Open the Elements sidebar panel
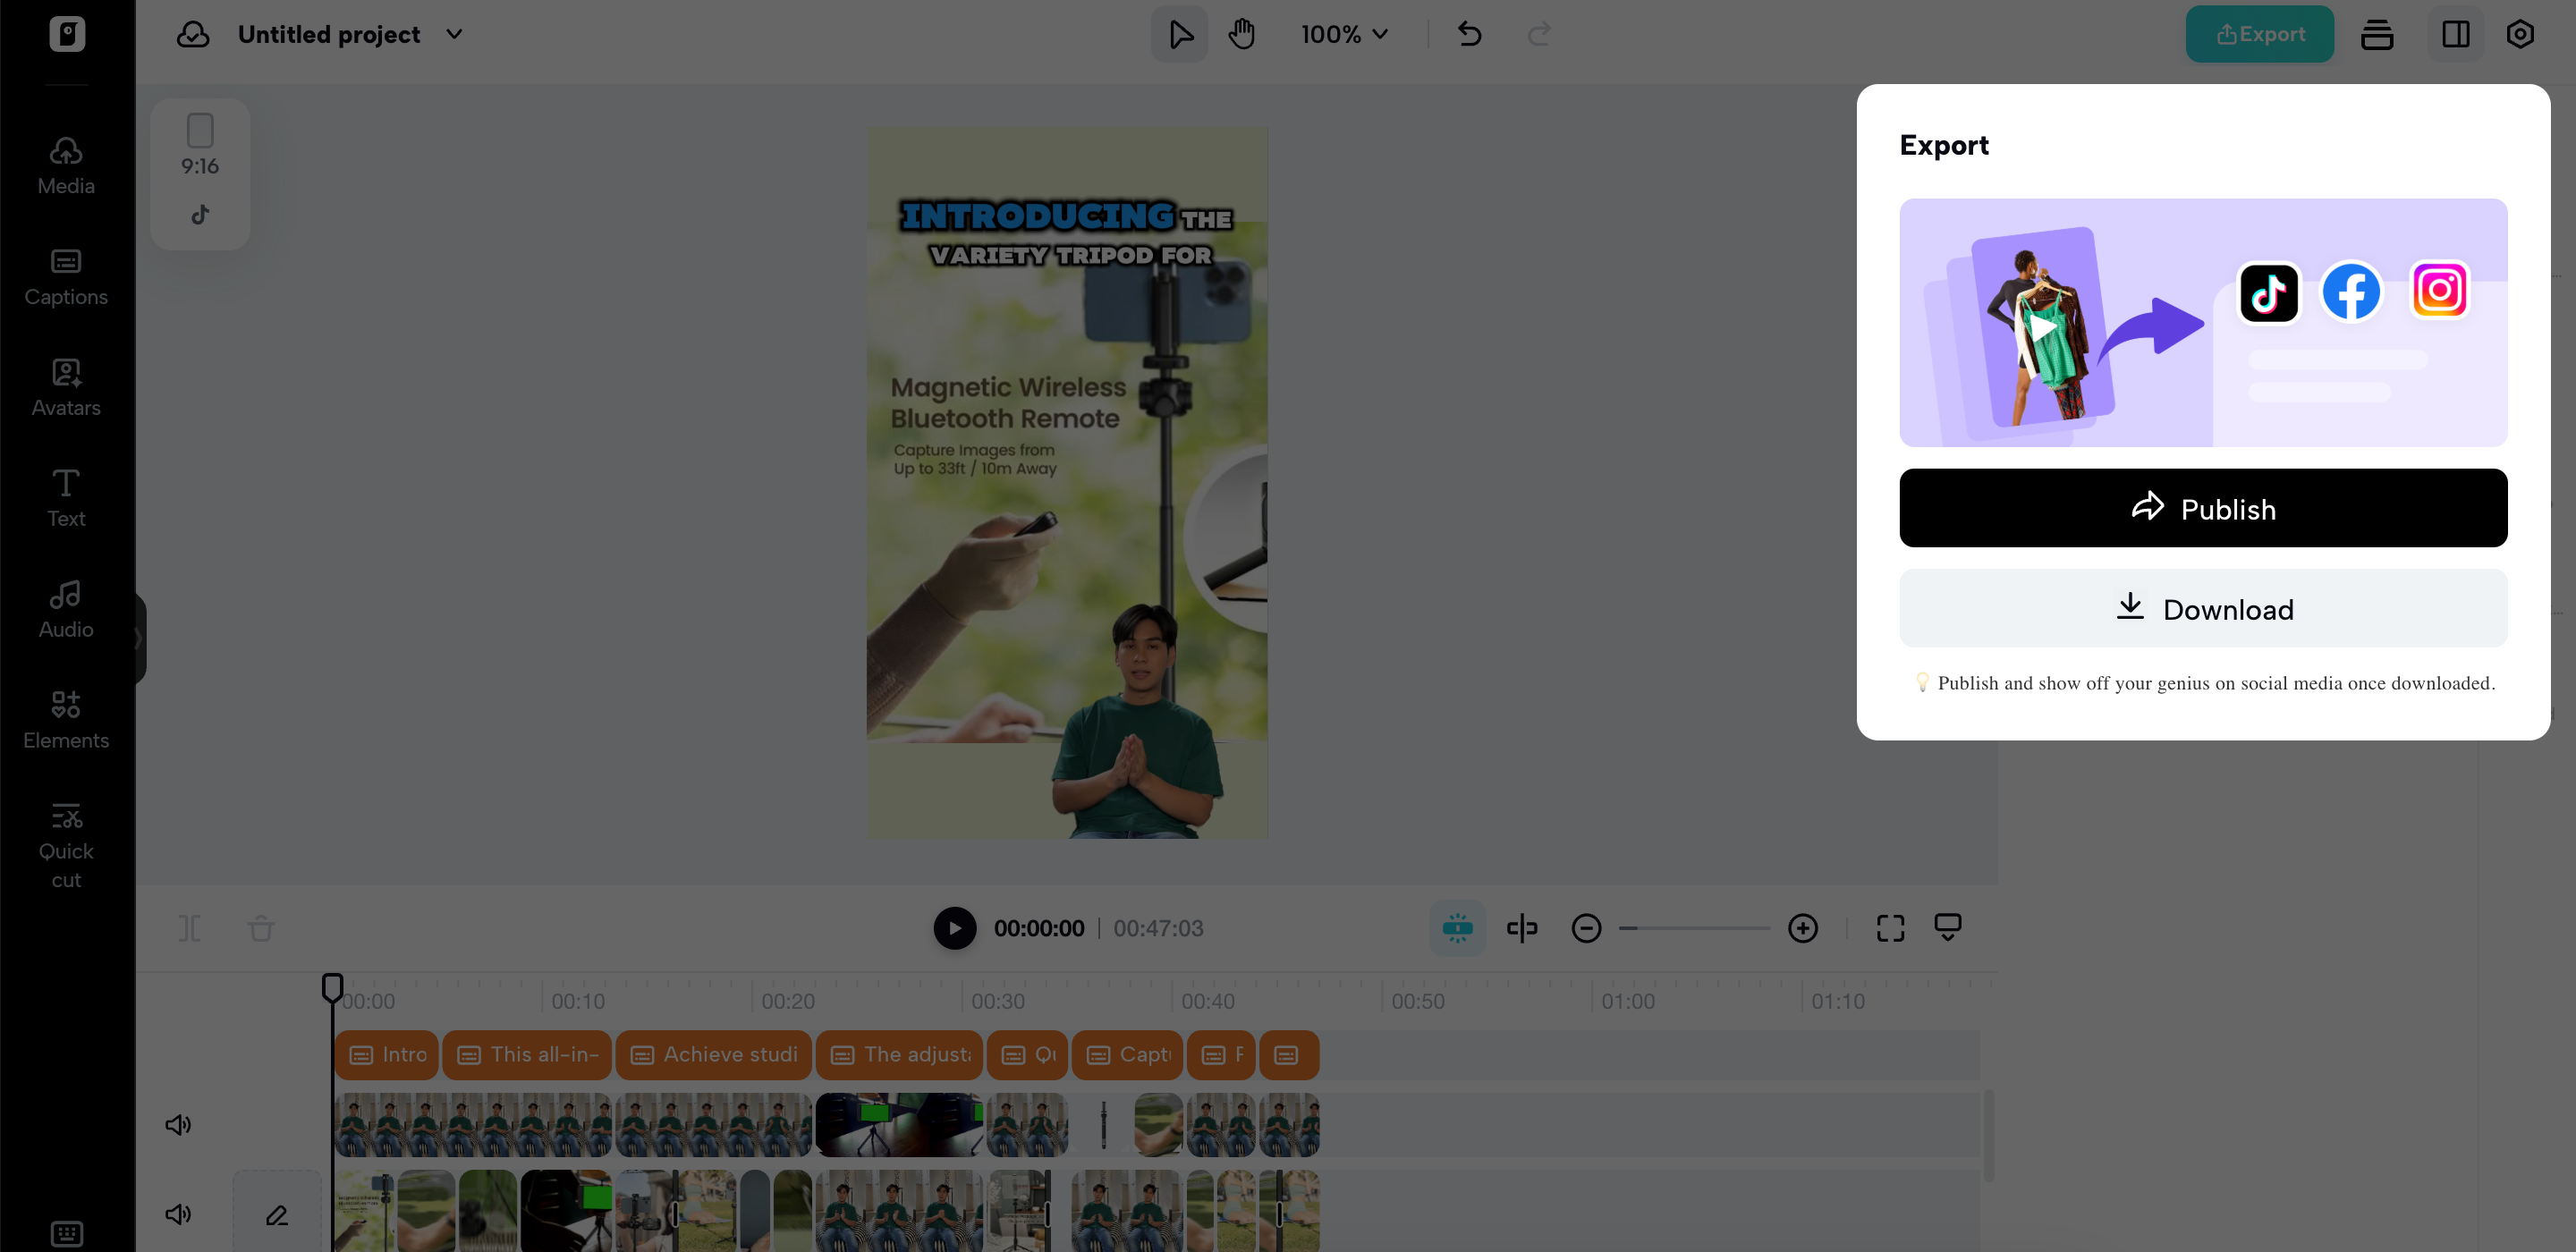Screen dimensions: 2576x1252 coord(66,720)
